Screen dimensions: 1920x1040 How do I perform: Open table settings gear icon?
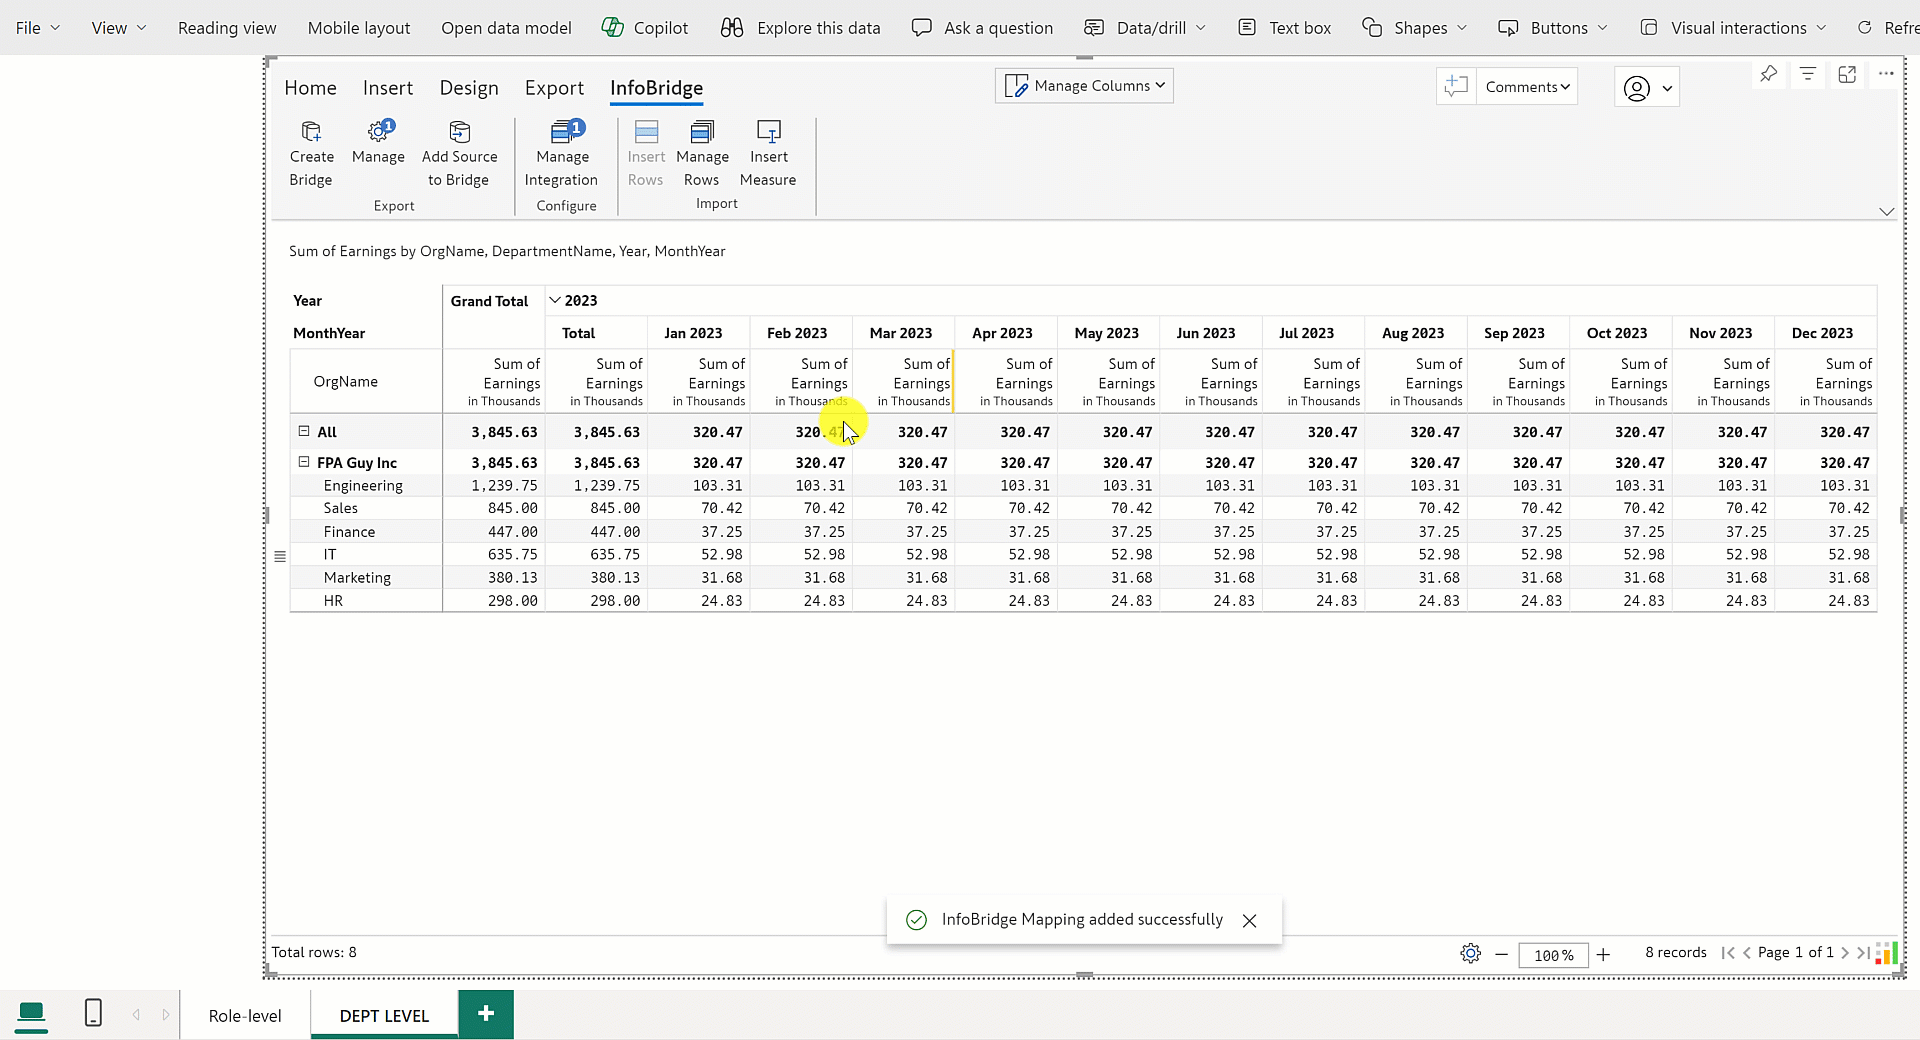point(1470,953)
